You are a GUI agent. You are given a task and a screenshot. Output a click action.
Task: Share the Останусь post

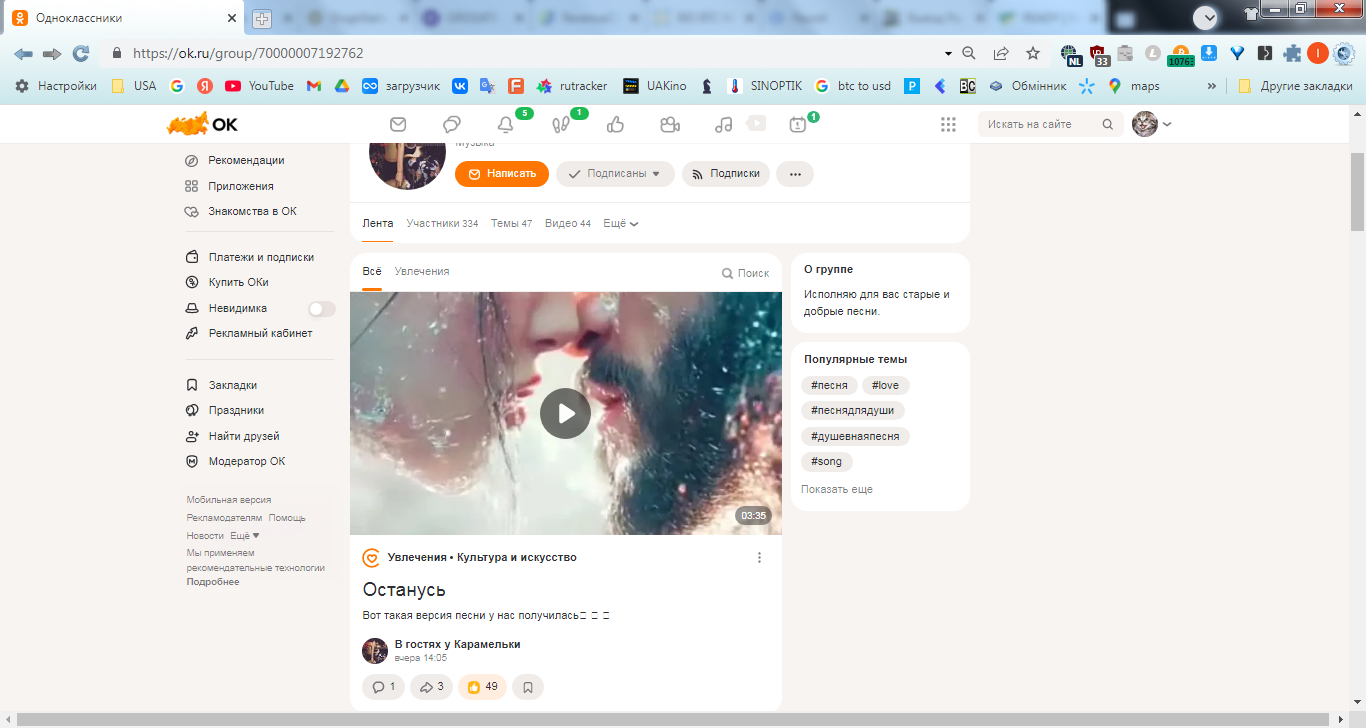(x=431, y=687)
